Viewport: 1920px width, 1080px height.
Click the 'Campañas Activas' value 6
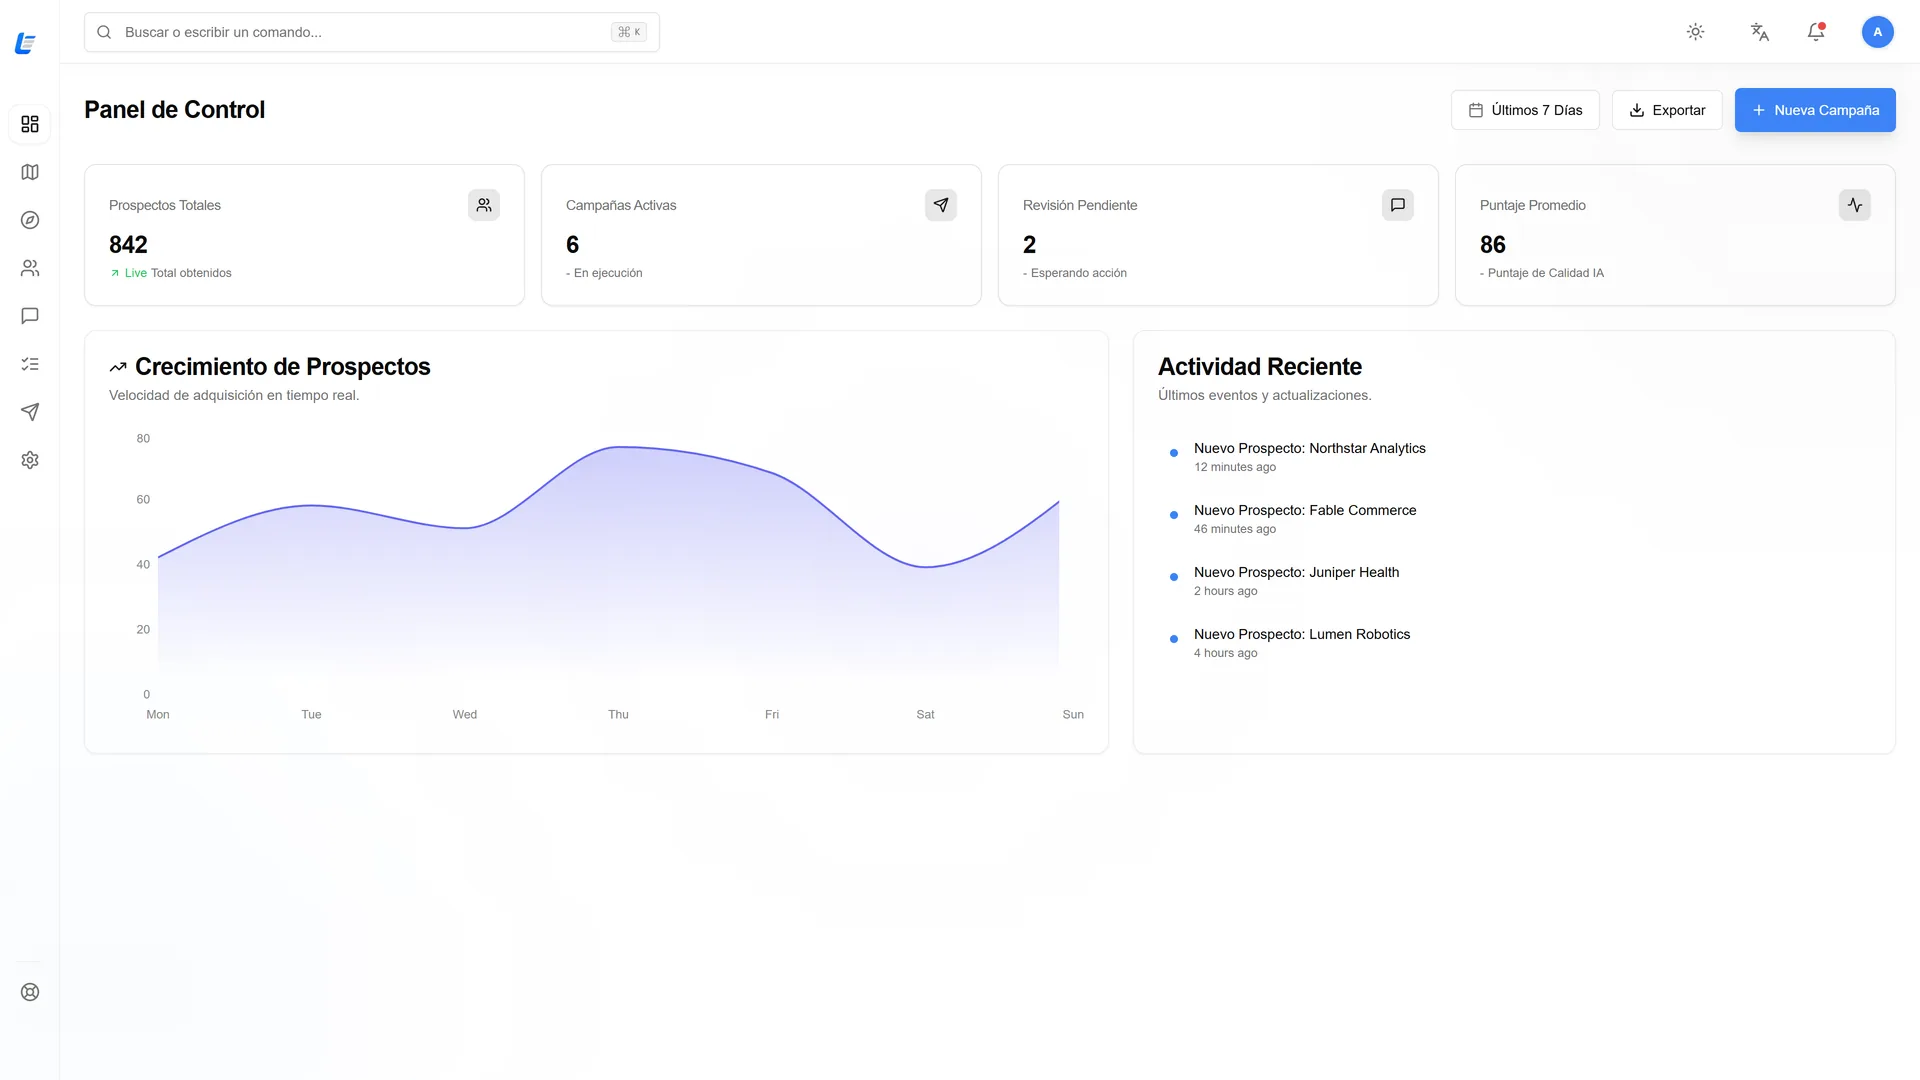pos(572,245)
